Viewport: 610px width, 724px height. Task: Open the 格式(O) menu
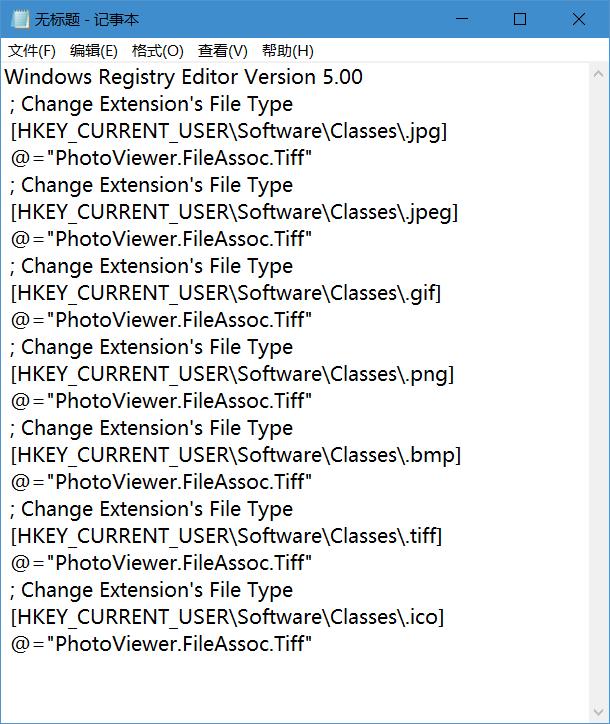click(x=158, y=51)
